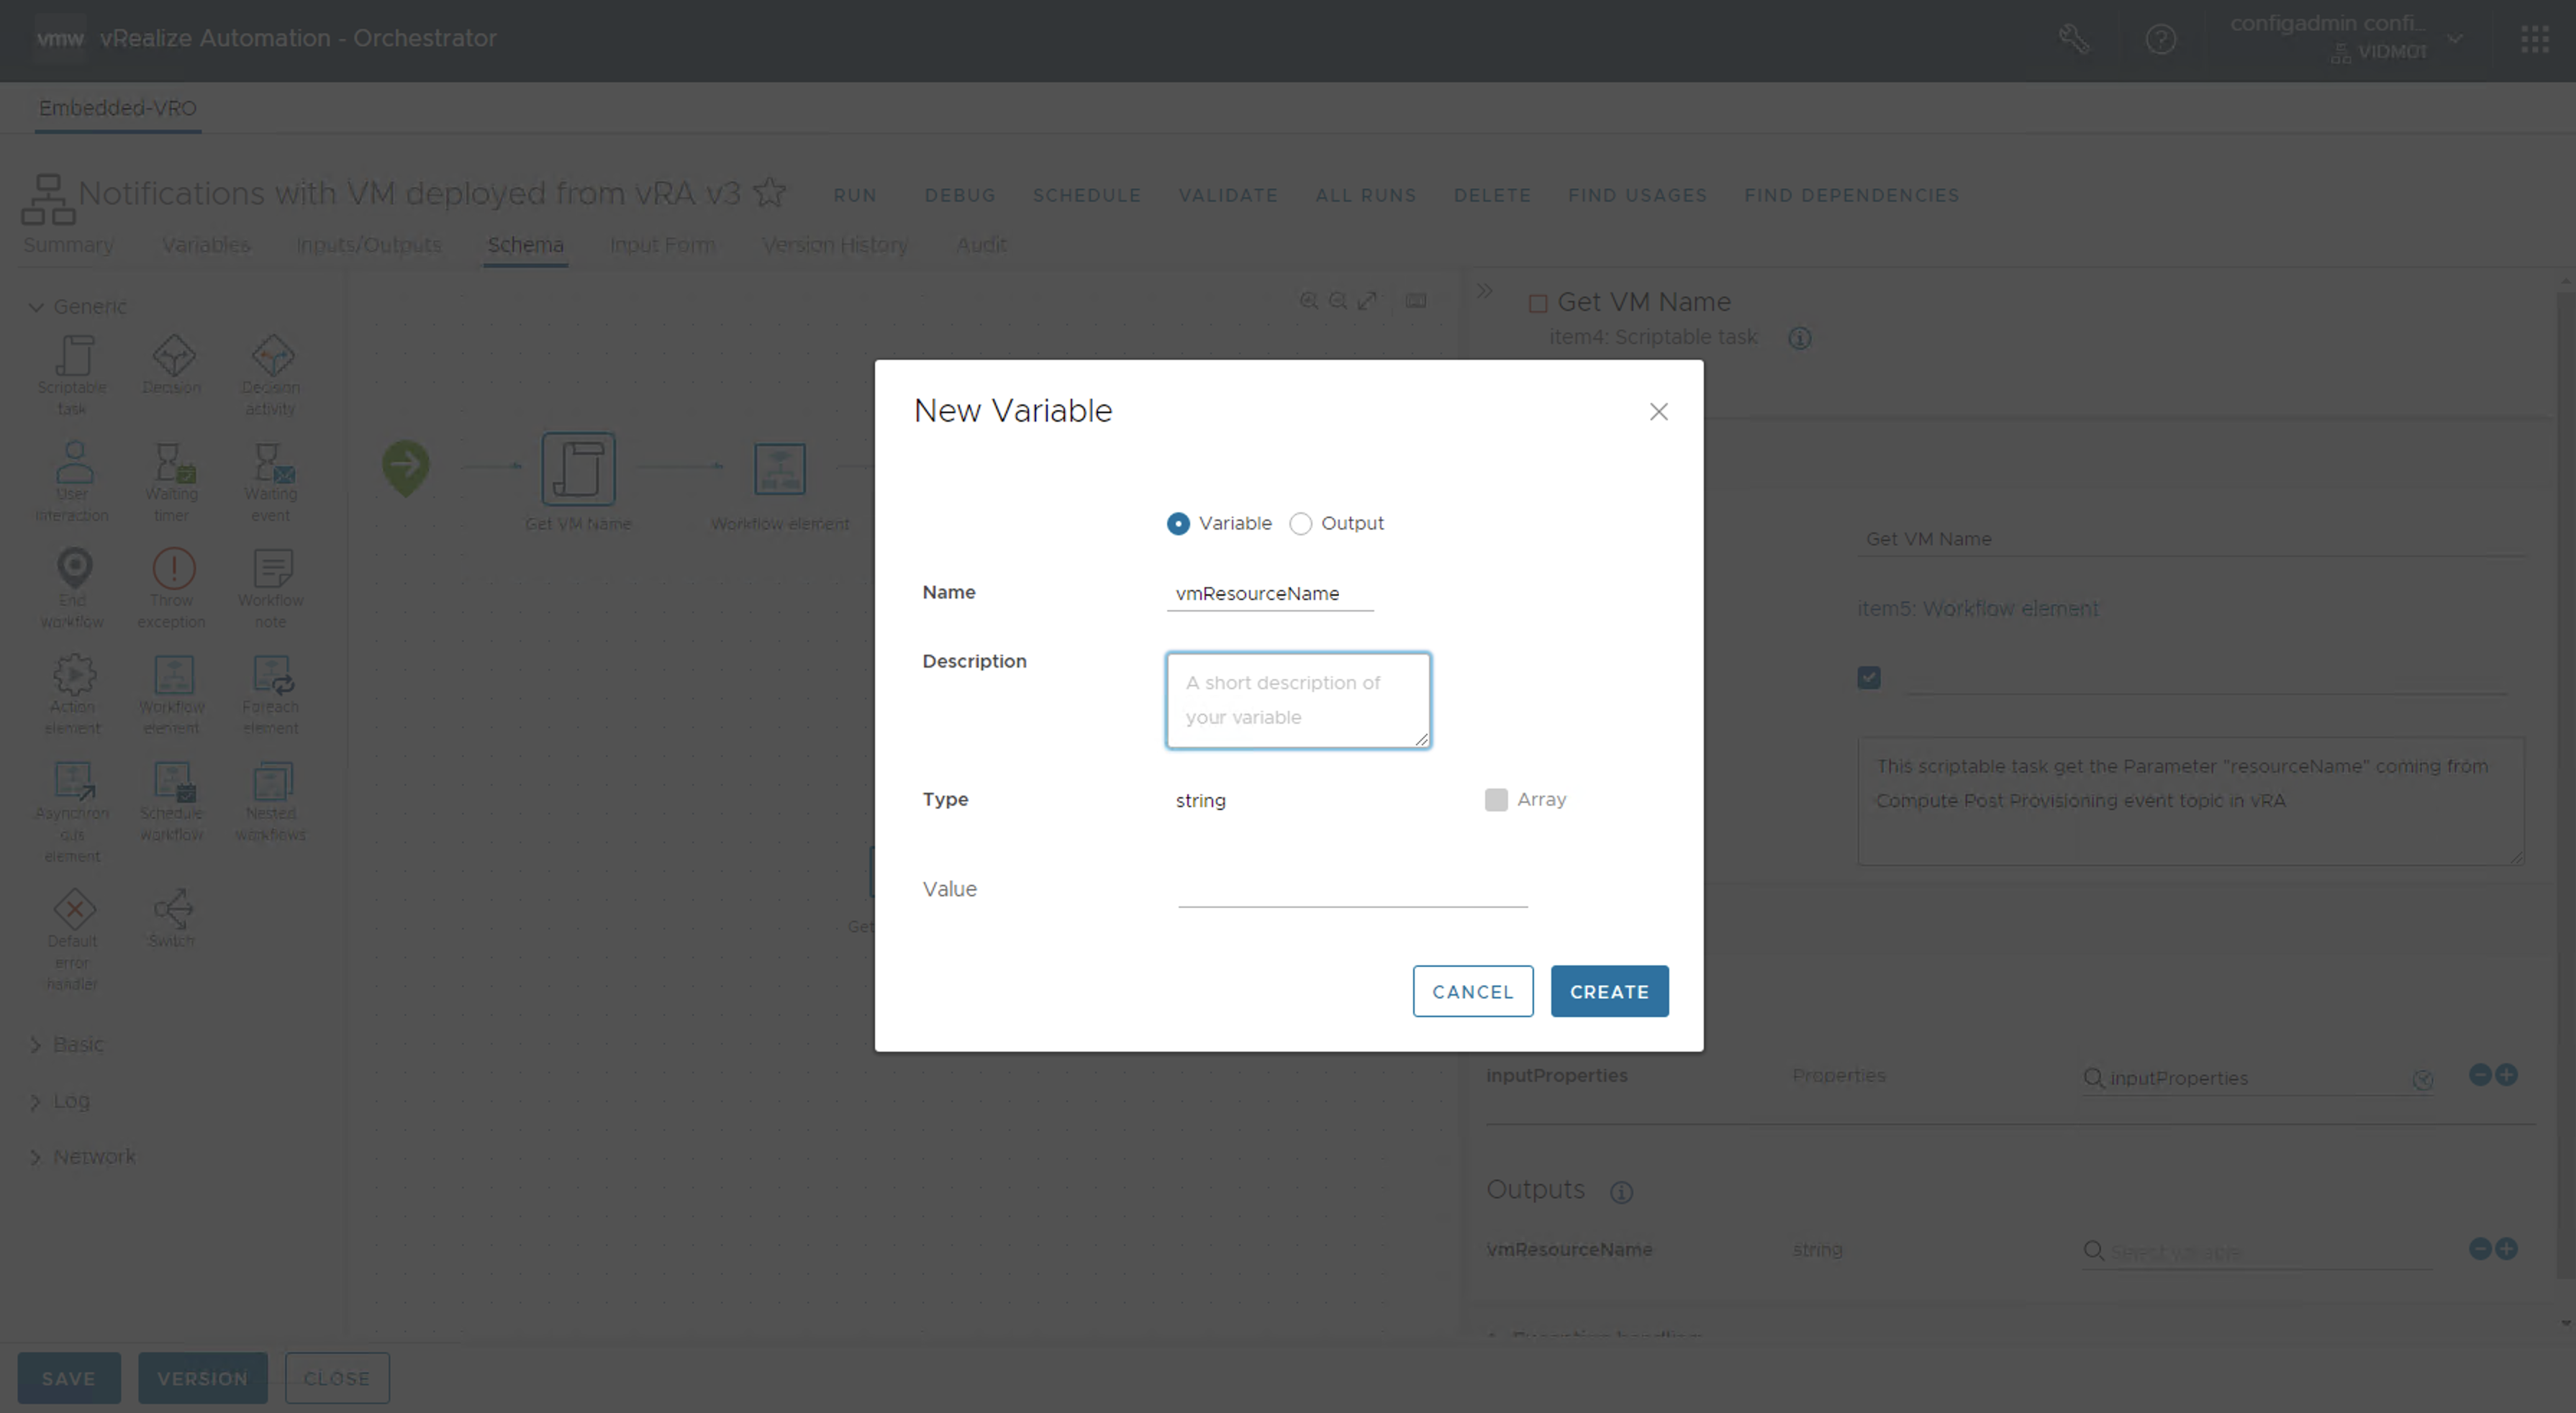Select the Switch element icon
The image size is (2576, 1413).
click(172, 909)
